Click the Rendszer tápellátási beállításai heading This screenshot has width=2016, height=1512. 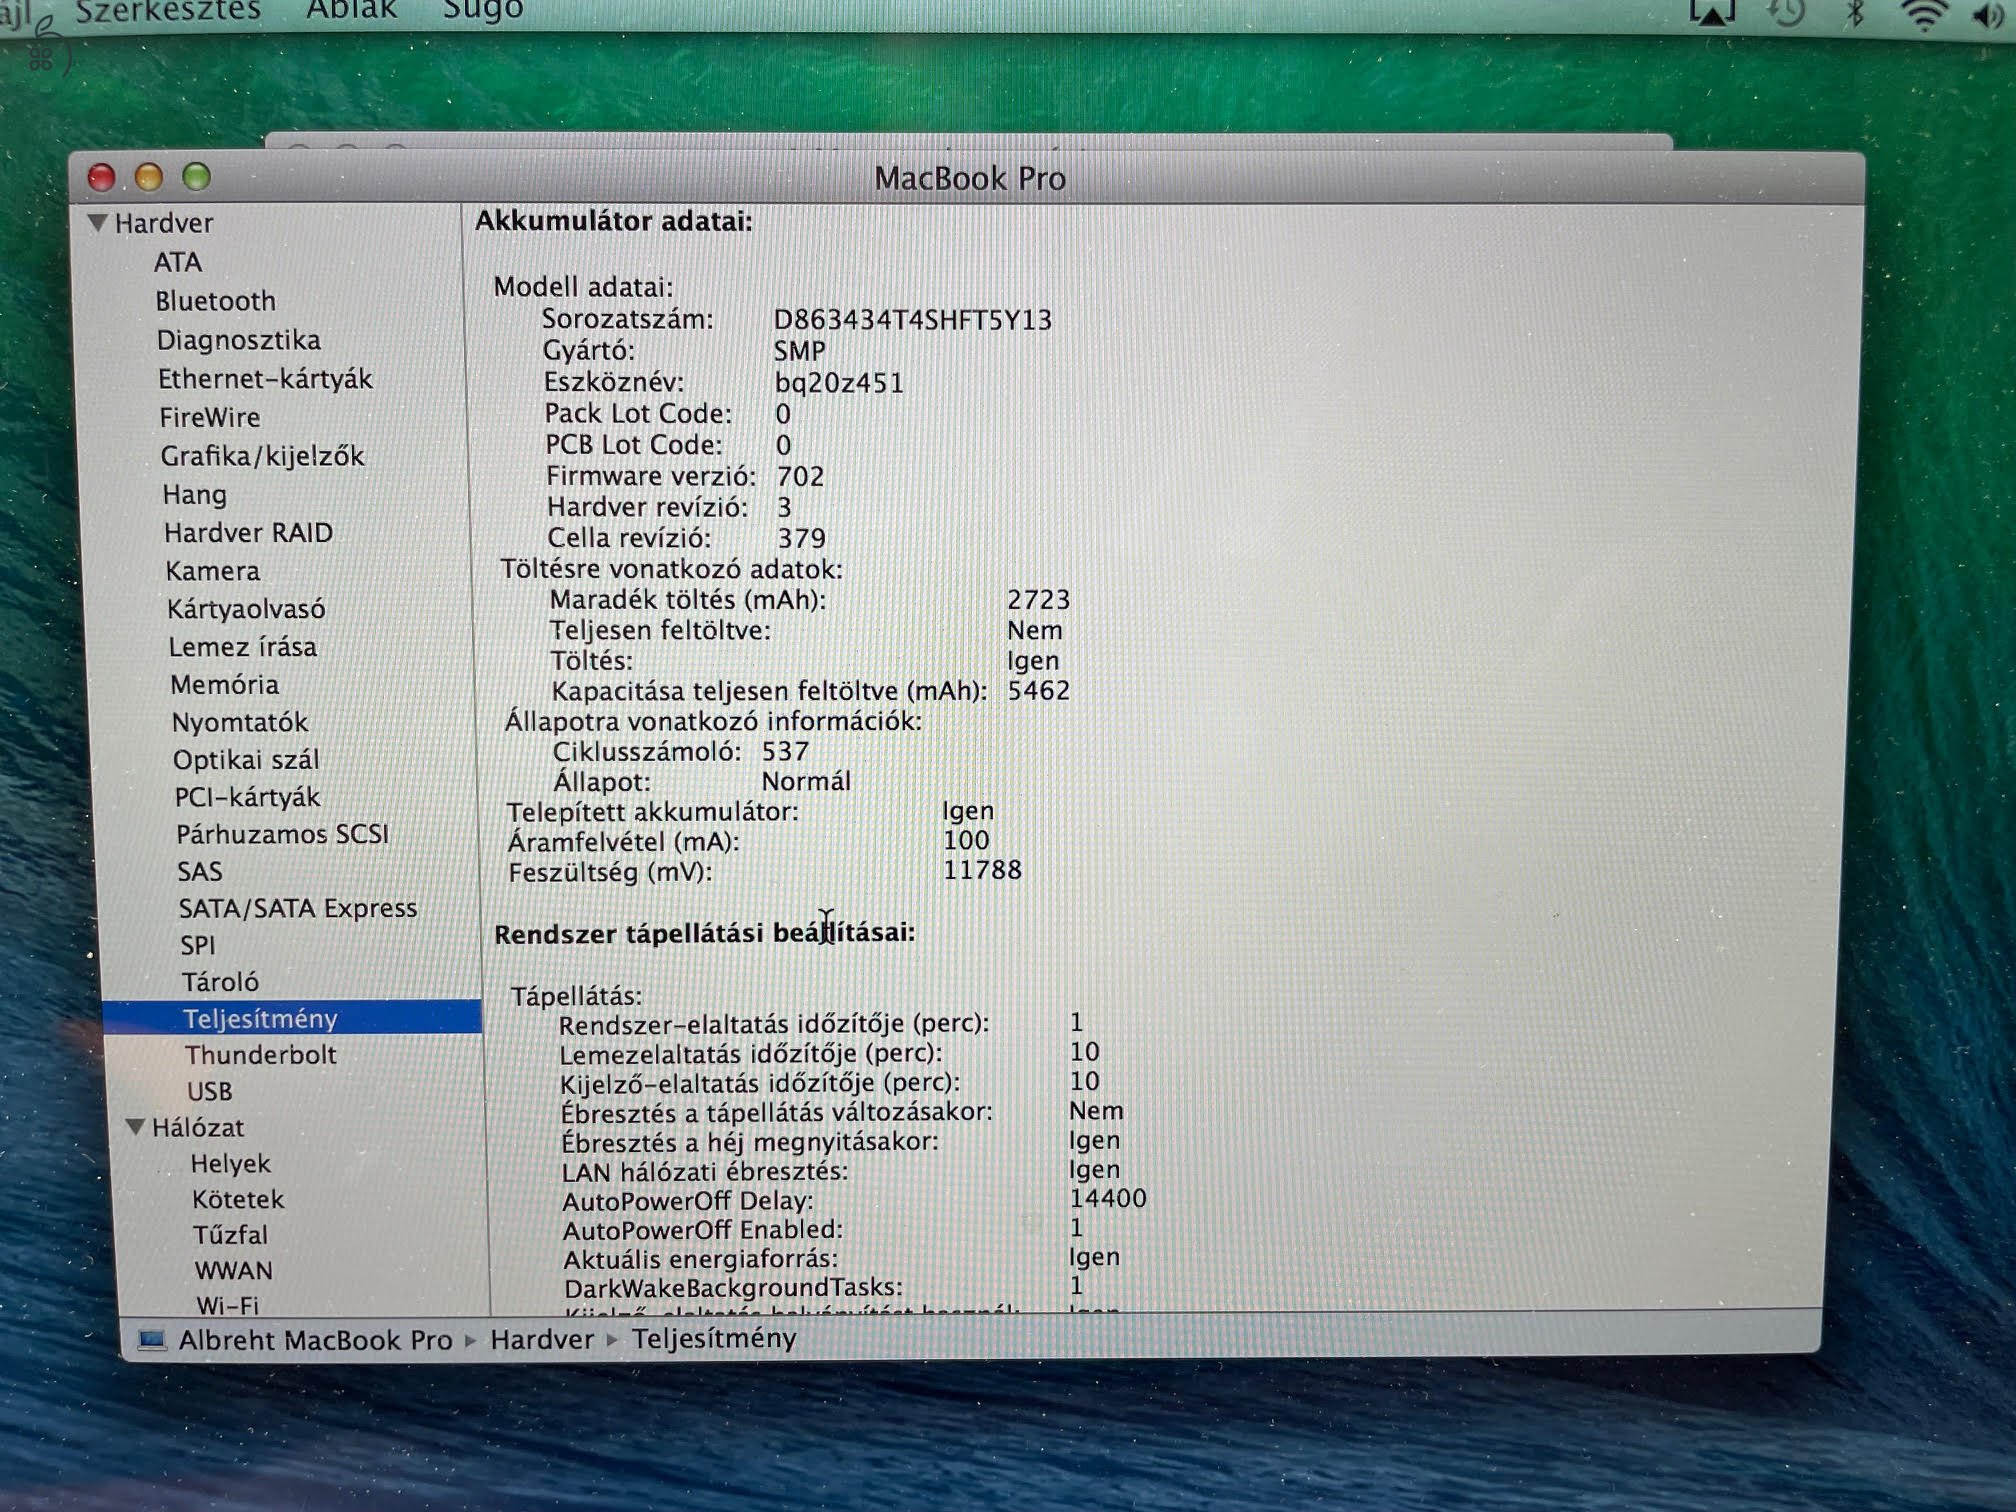[705, 933]
